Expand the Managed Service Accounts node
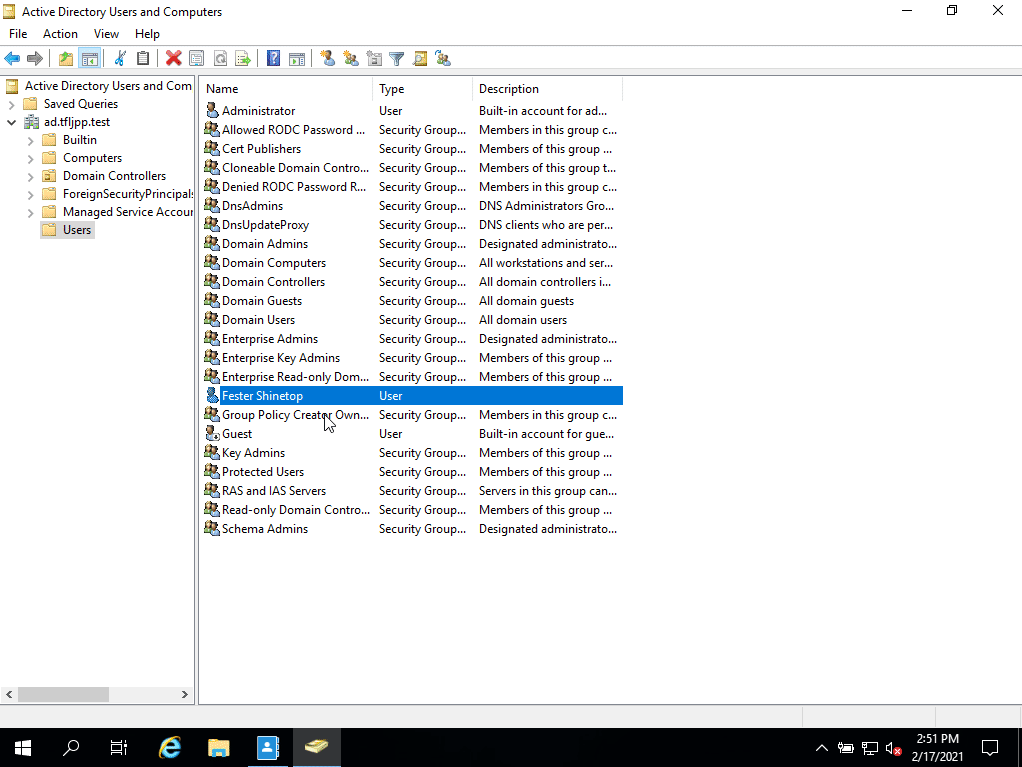The image size is (1022, 767). pos(31,212)
